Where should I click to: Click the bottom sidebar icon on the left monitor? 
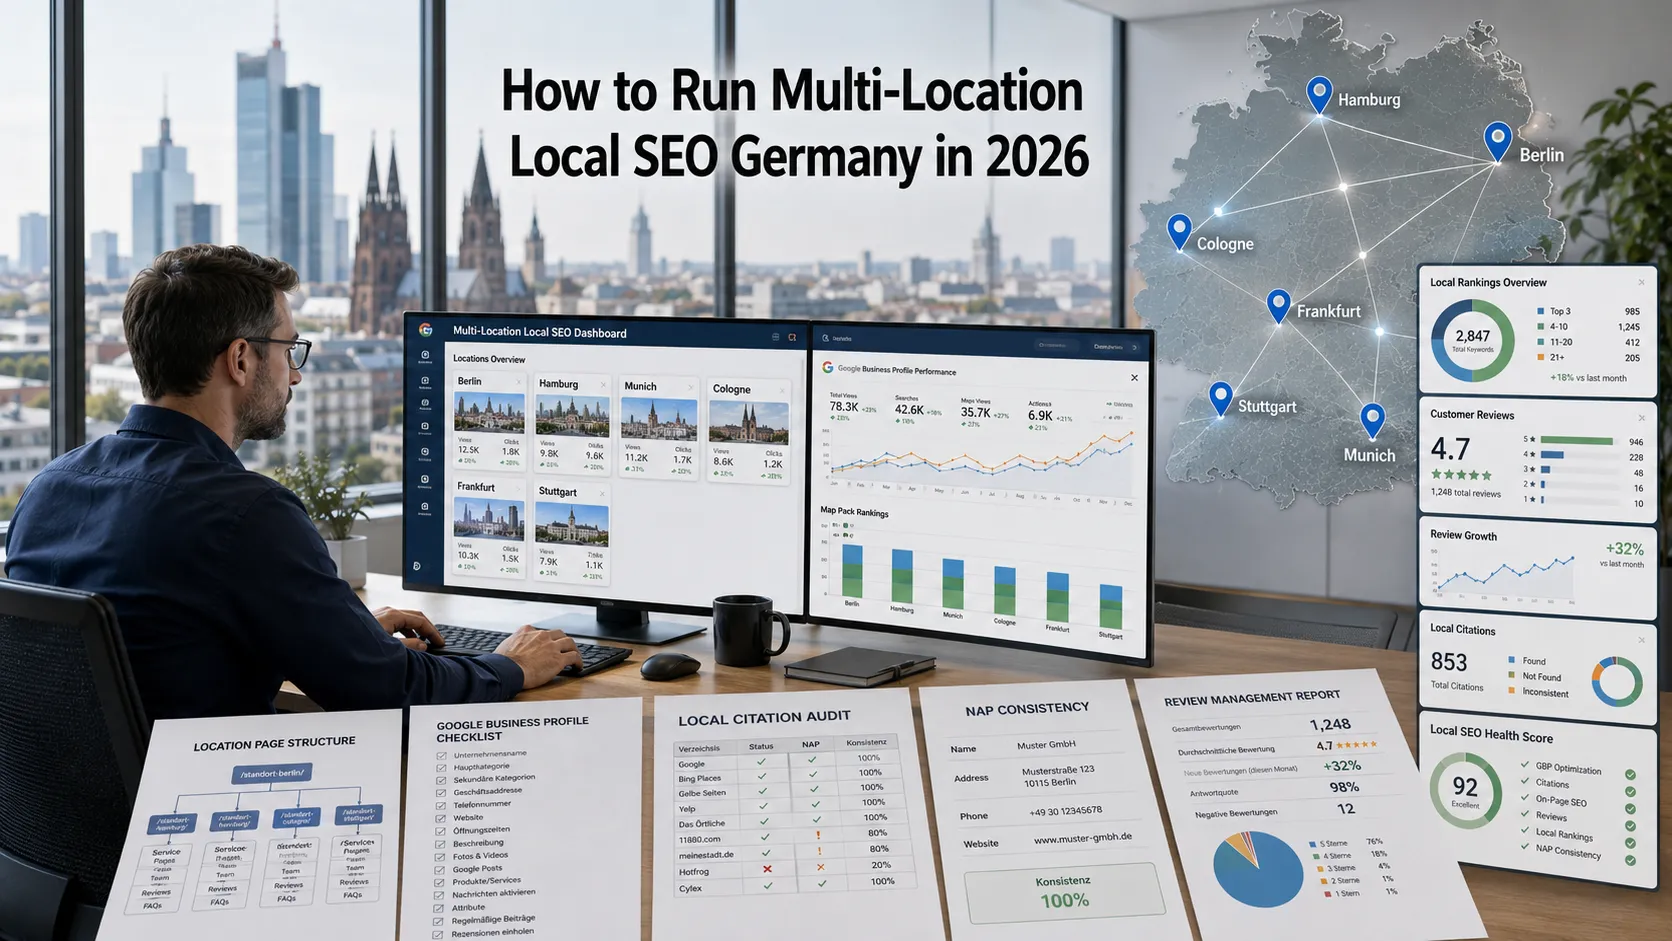tap(416, 566)
